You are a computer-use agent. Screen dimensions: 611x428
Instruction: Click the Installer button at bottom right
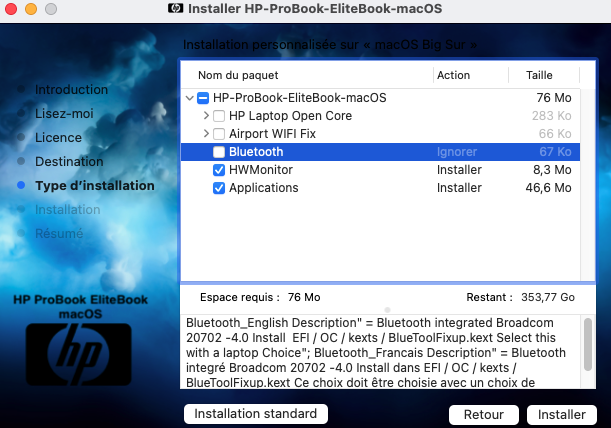coord(562,414)
